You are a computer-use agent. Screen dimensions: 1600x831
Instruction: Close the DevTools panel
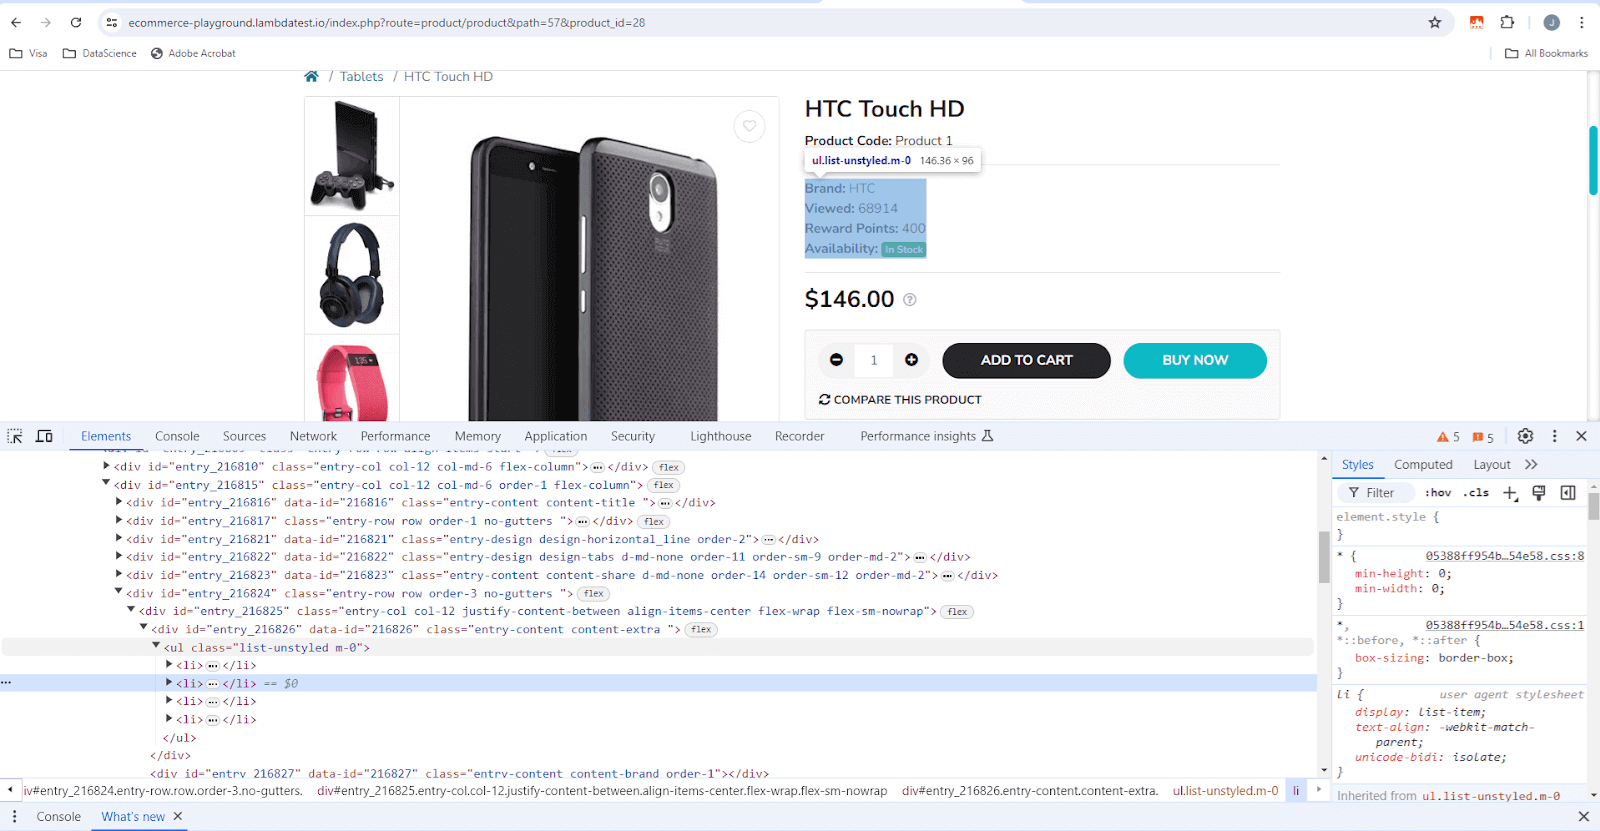click(x=1581, y=436)
